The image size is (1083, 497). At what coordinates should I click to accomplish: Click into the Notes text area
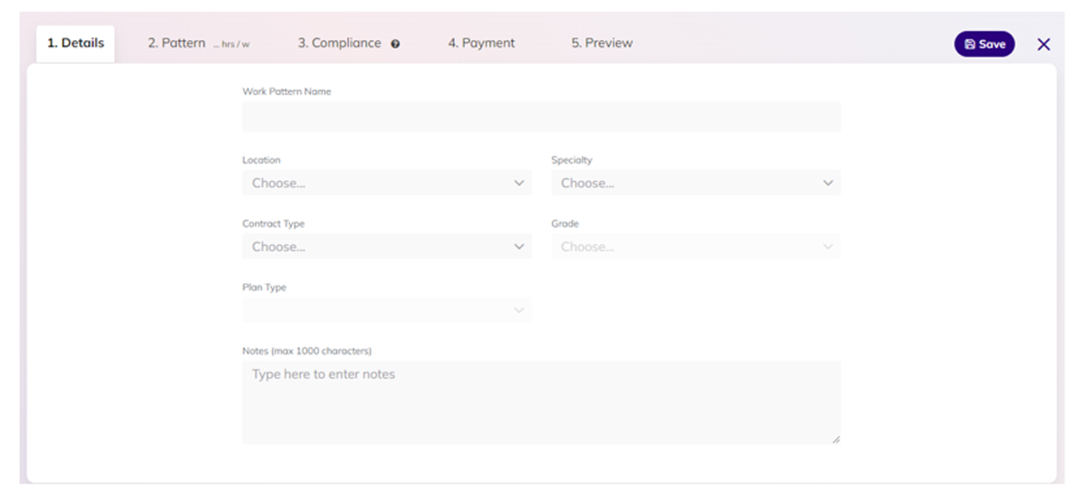click(542, 402)
